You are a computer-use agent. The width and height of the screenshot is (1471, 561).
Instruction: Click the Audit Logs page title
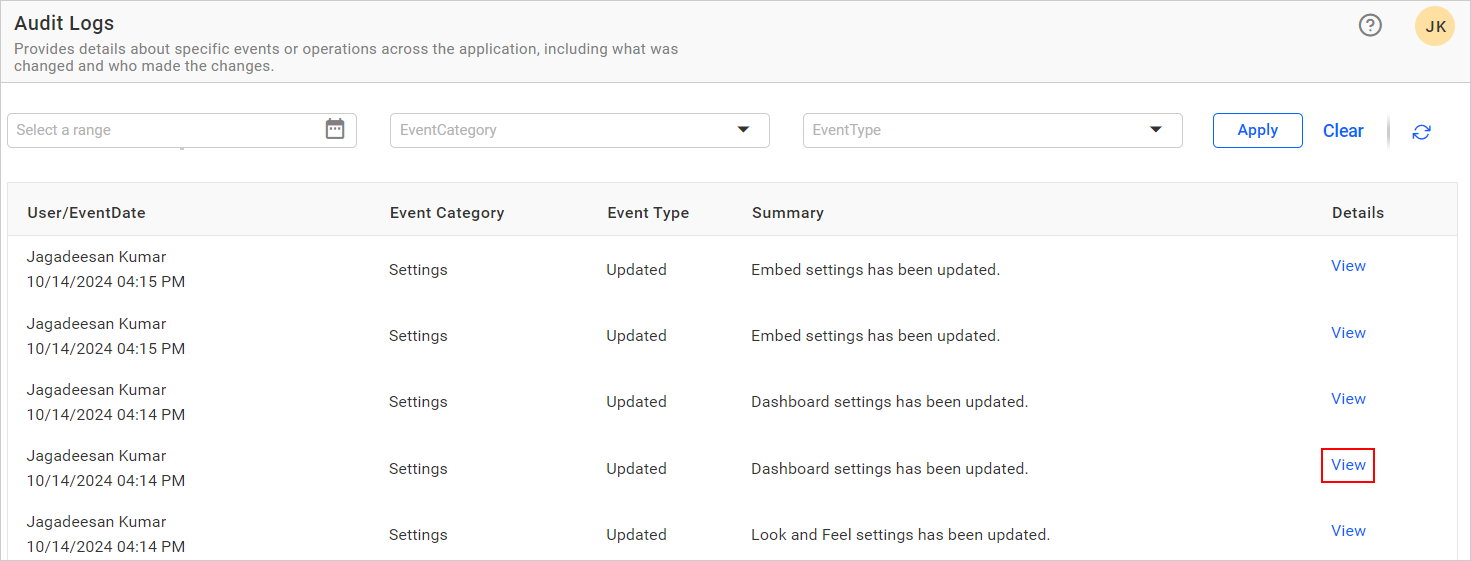[x=64, y=23]
